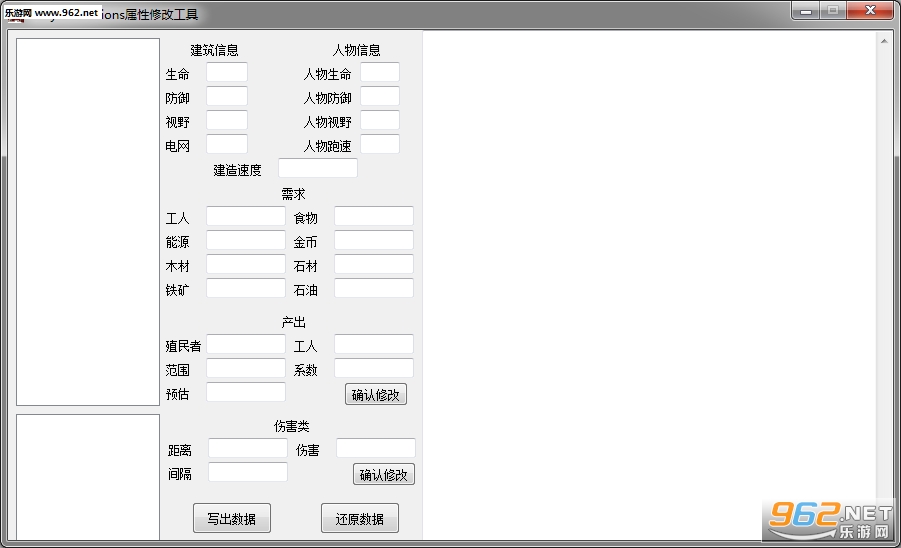Focus the 石材 requirement input field

[x=374, y=265]
